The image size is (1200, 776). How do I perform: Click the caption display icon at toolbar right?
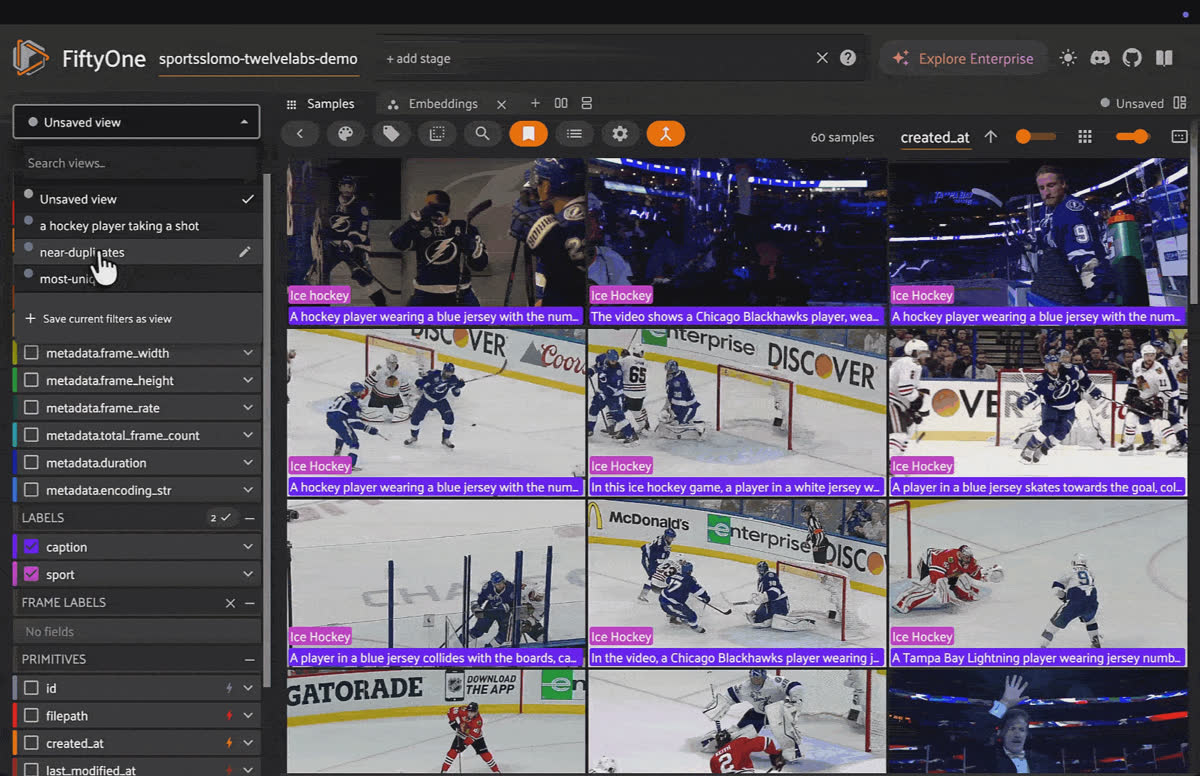click(1179, 136)
